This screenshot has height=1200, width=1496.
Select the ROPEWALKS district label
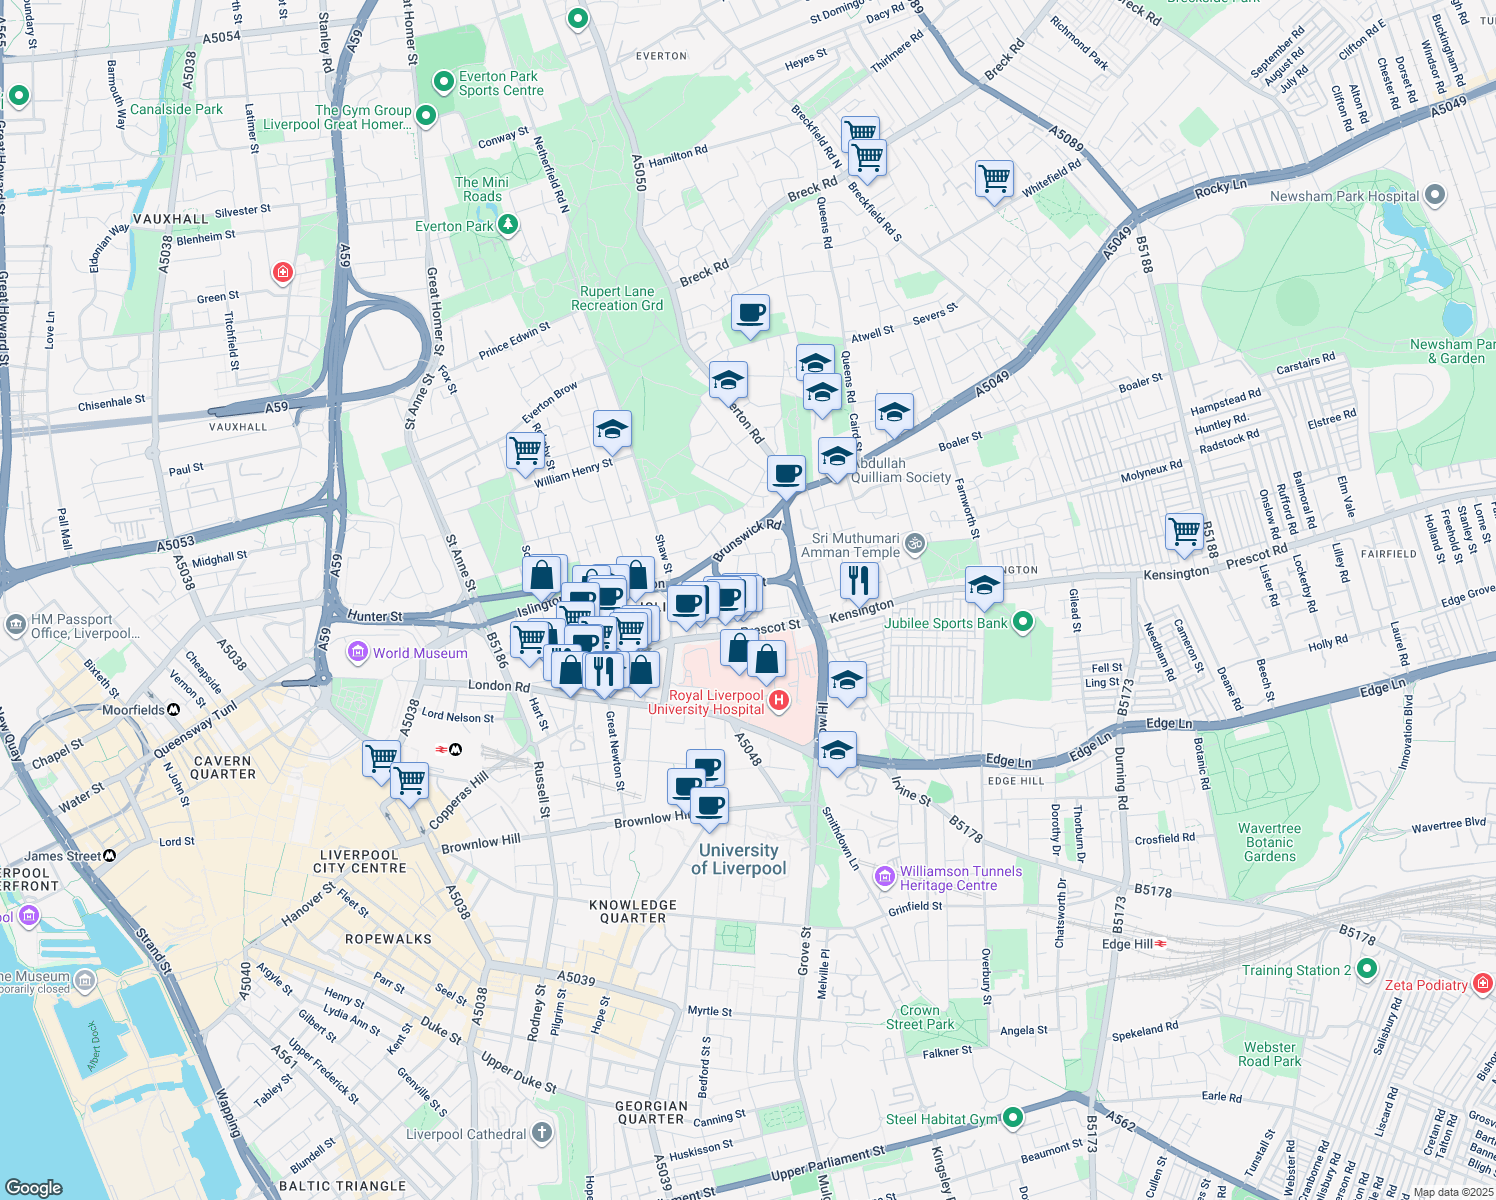[x=388, y=939]
